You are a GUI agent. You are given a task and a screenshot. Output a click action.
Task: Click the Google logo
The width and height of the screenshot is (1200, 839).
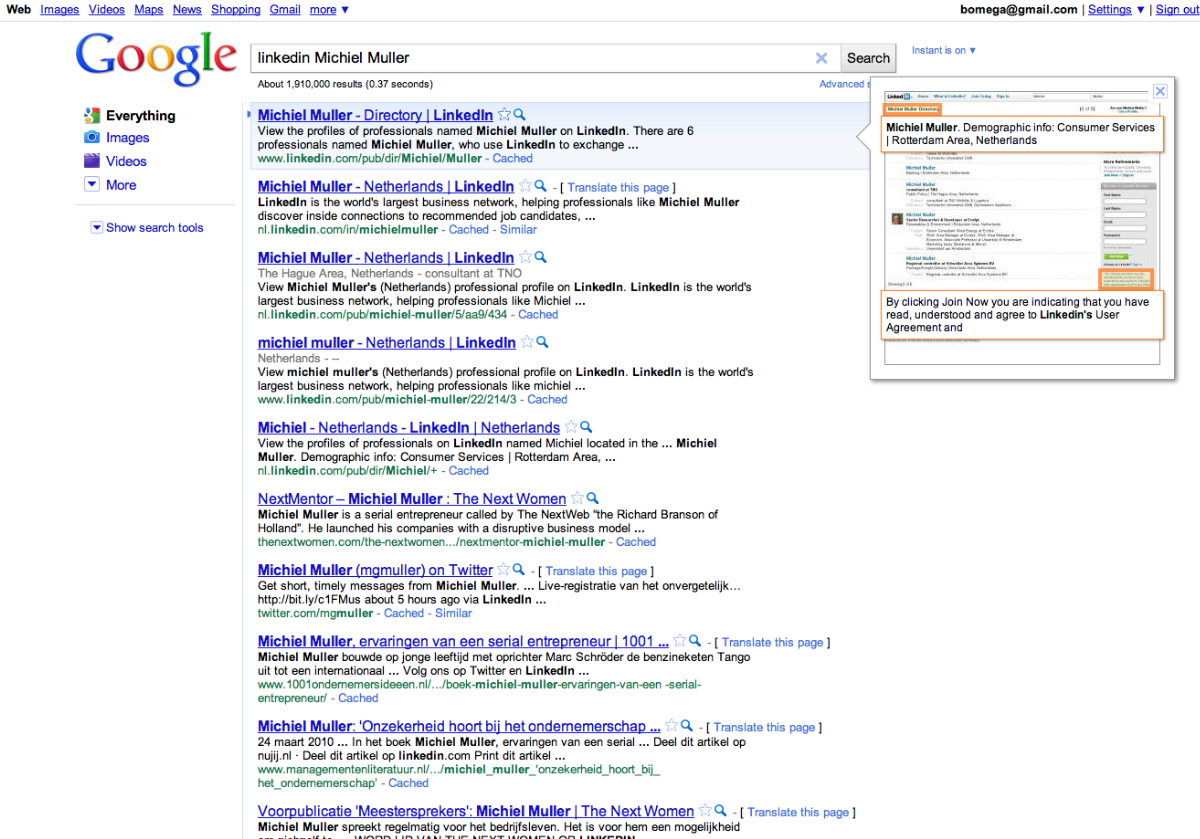click(156, 60)
